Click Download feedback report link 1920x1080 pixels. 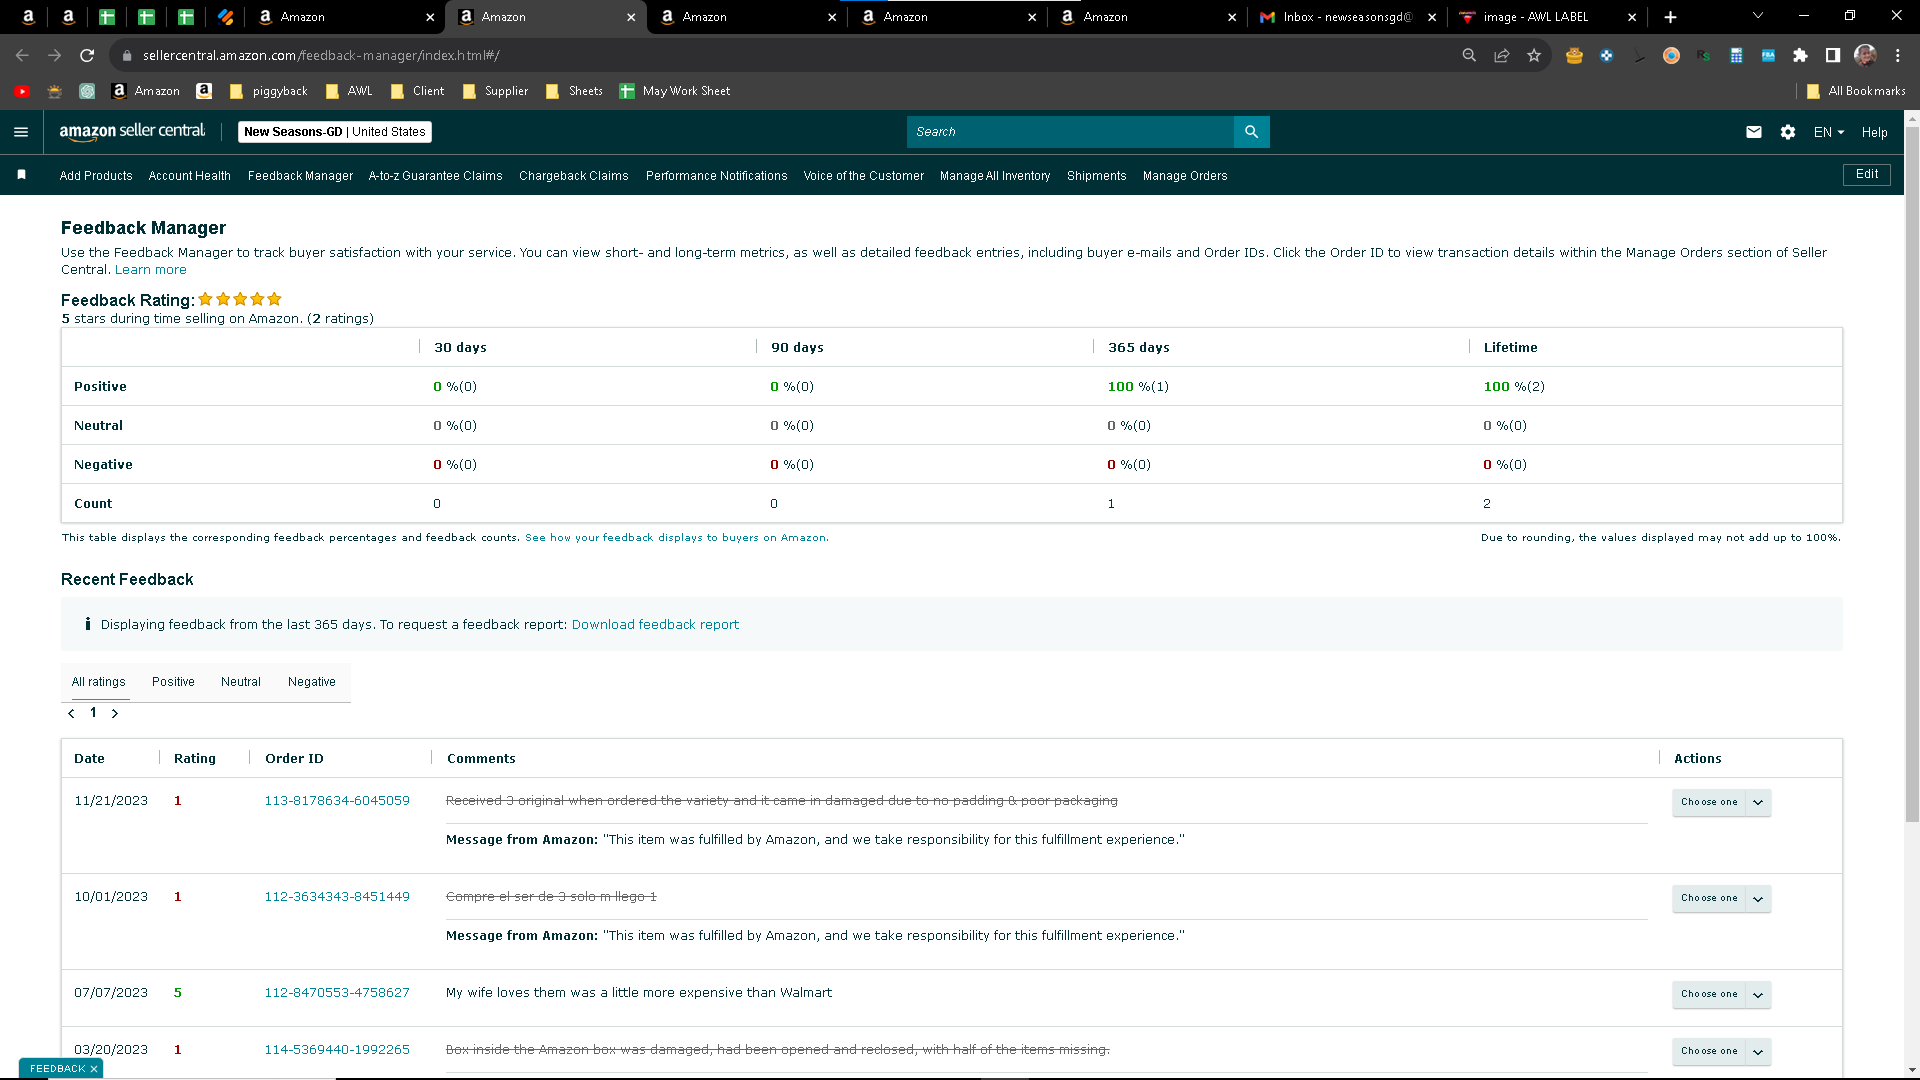655,625
